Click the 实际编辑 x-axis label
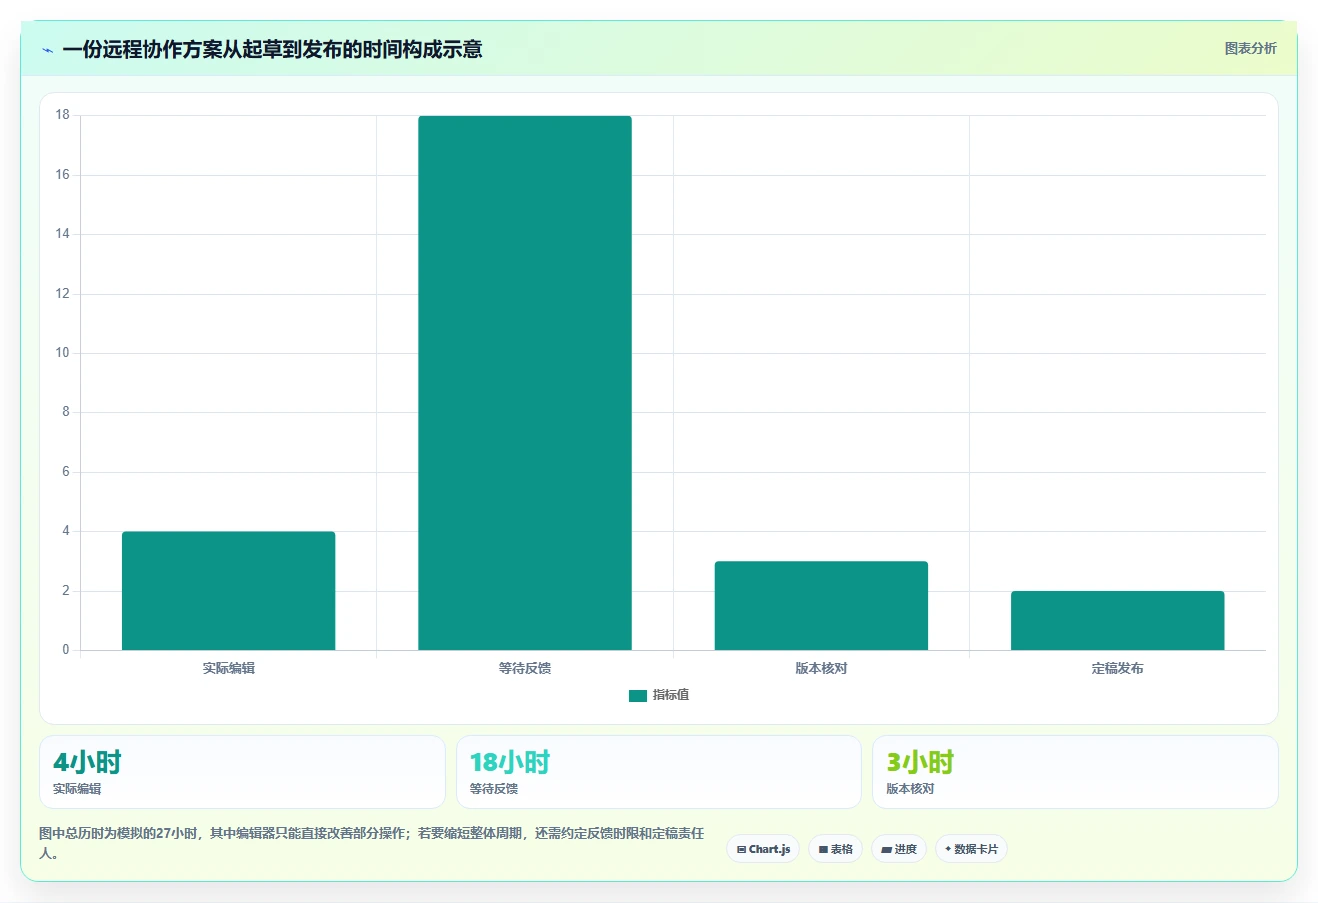Viewport: 1318px width, 903px height. coord(228,668)
